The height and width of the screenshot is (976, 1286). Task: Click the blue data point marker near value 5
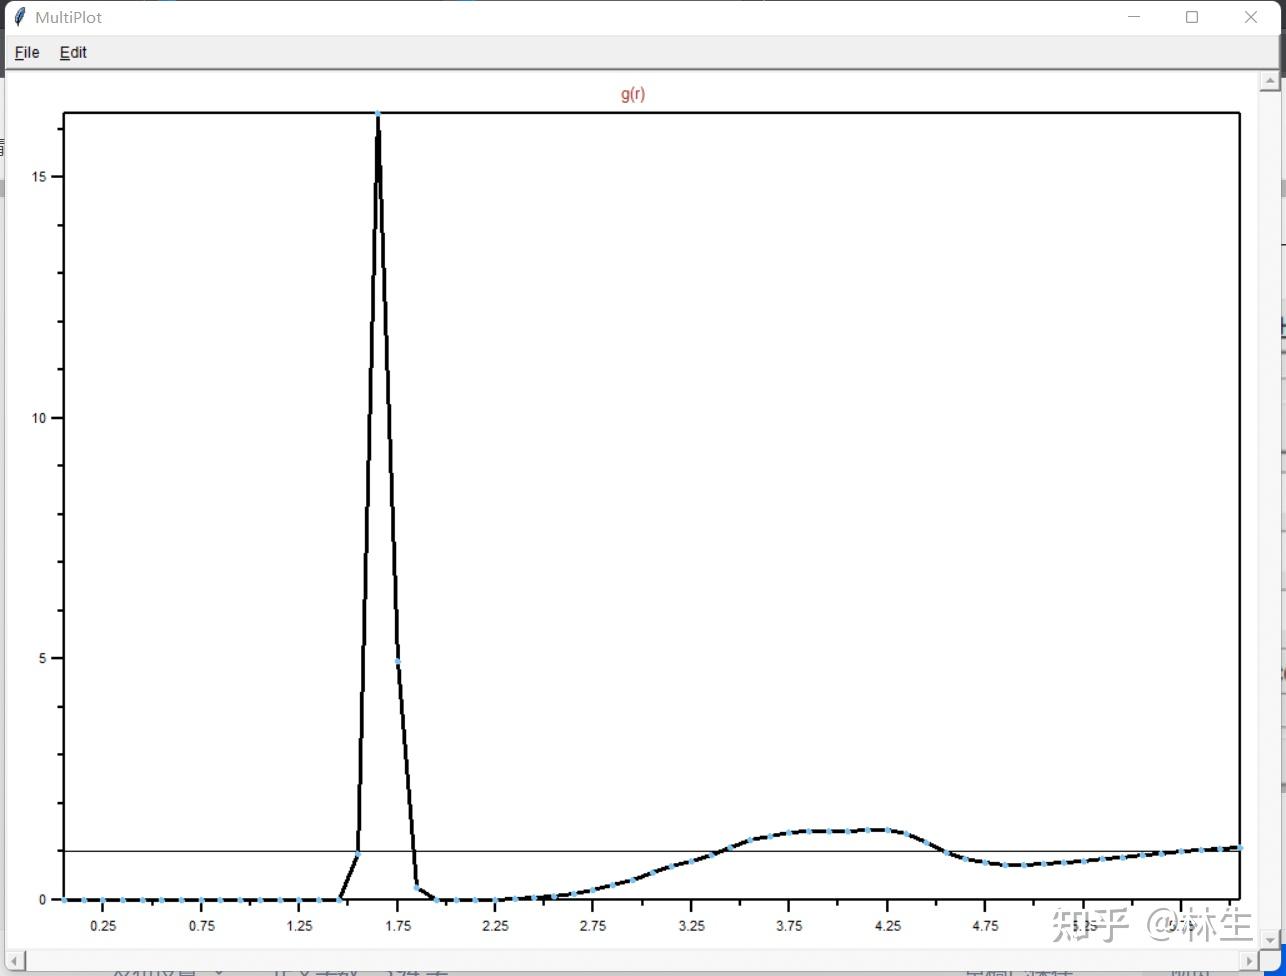[396, 660]
